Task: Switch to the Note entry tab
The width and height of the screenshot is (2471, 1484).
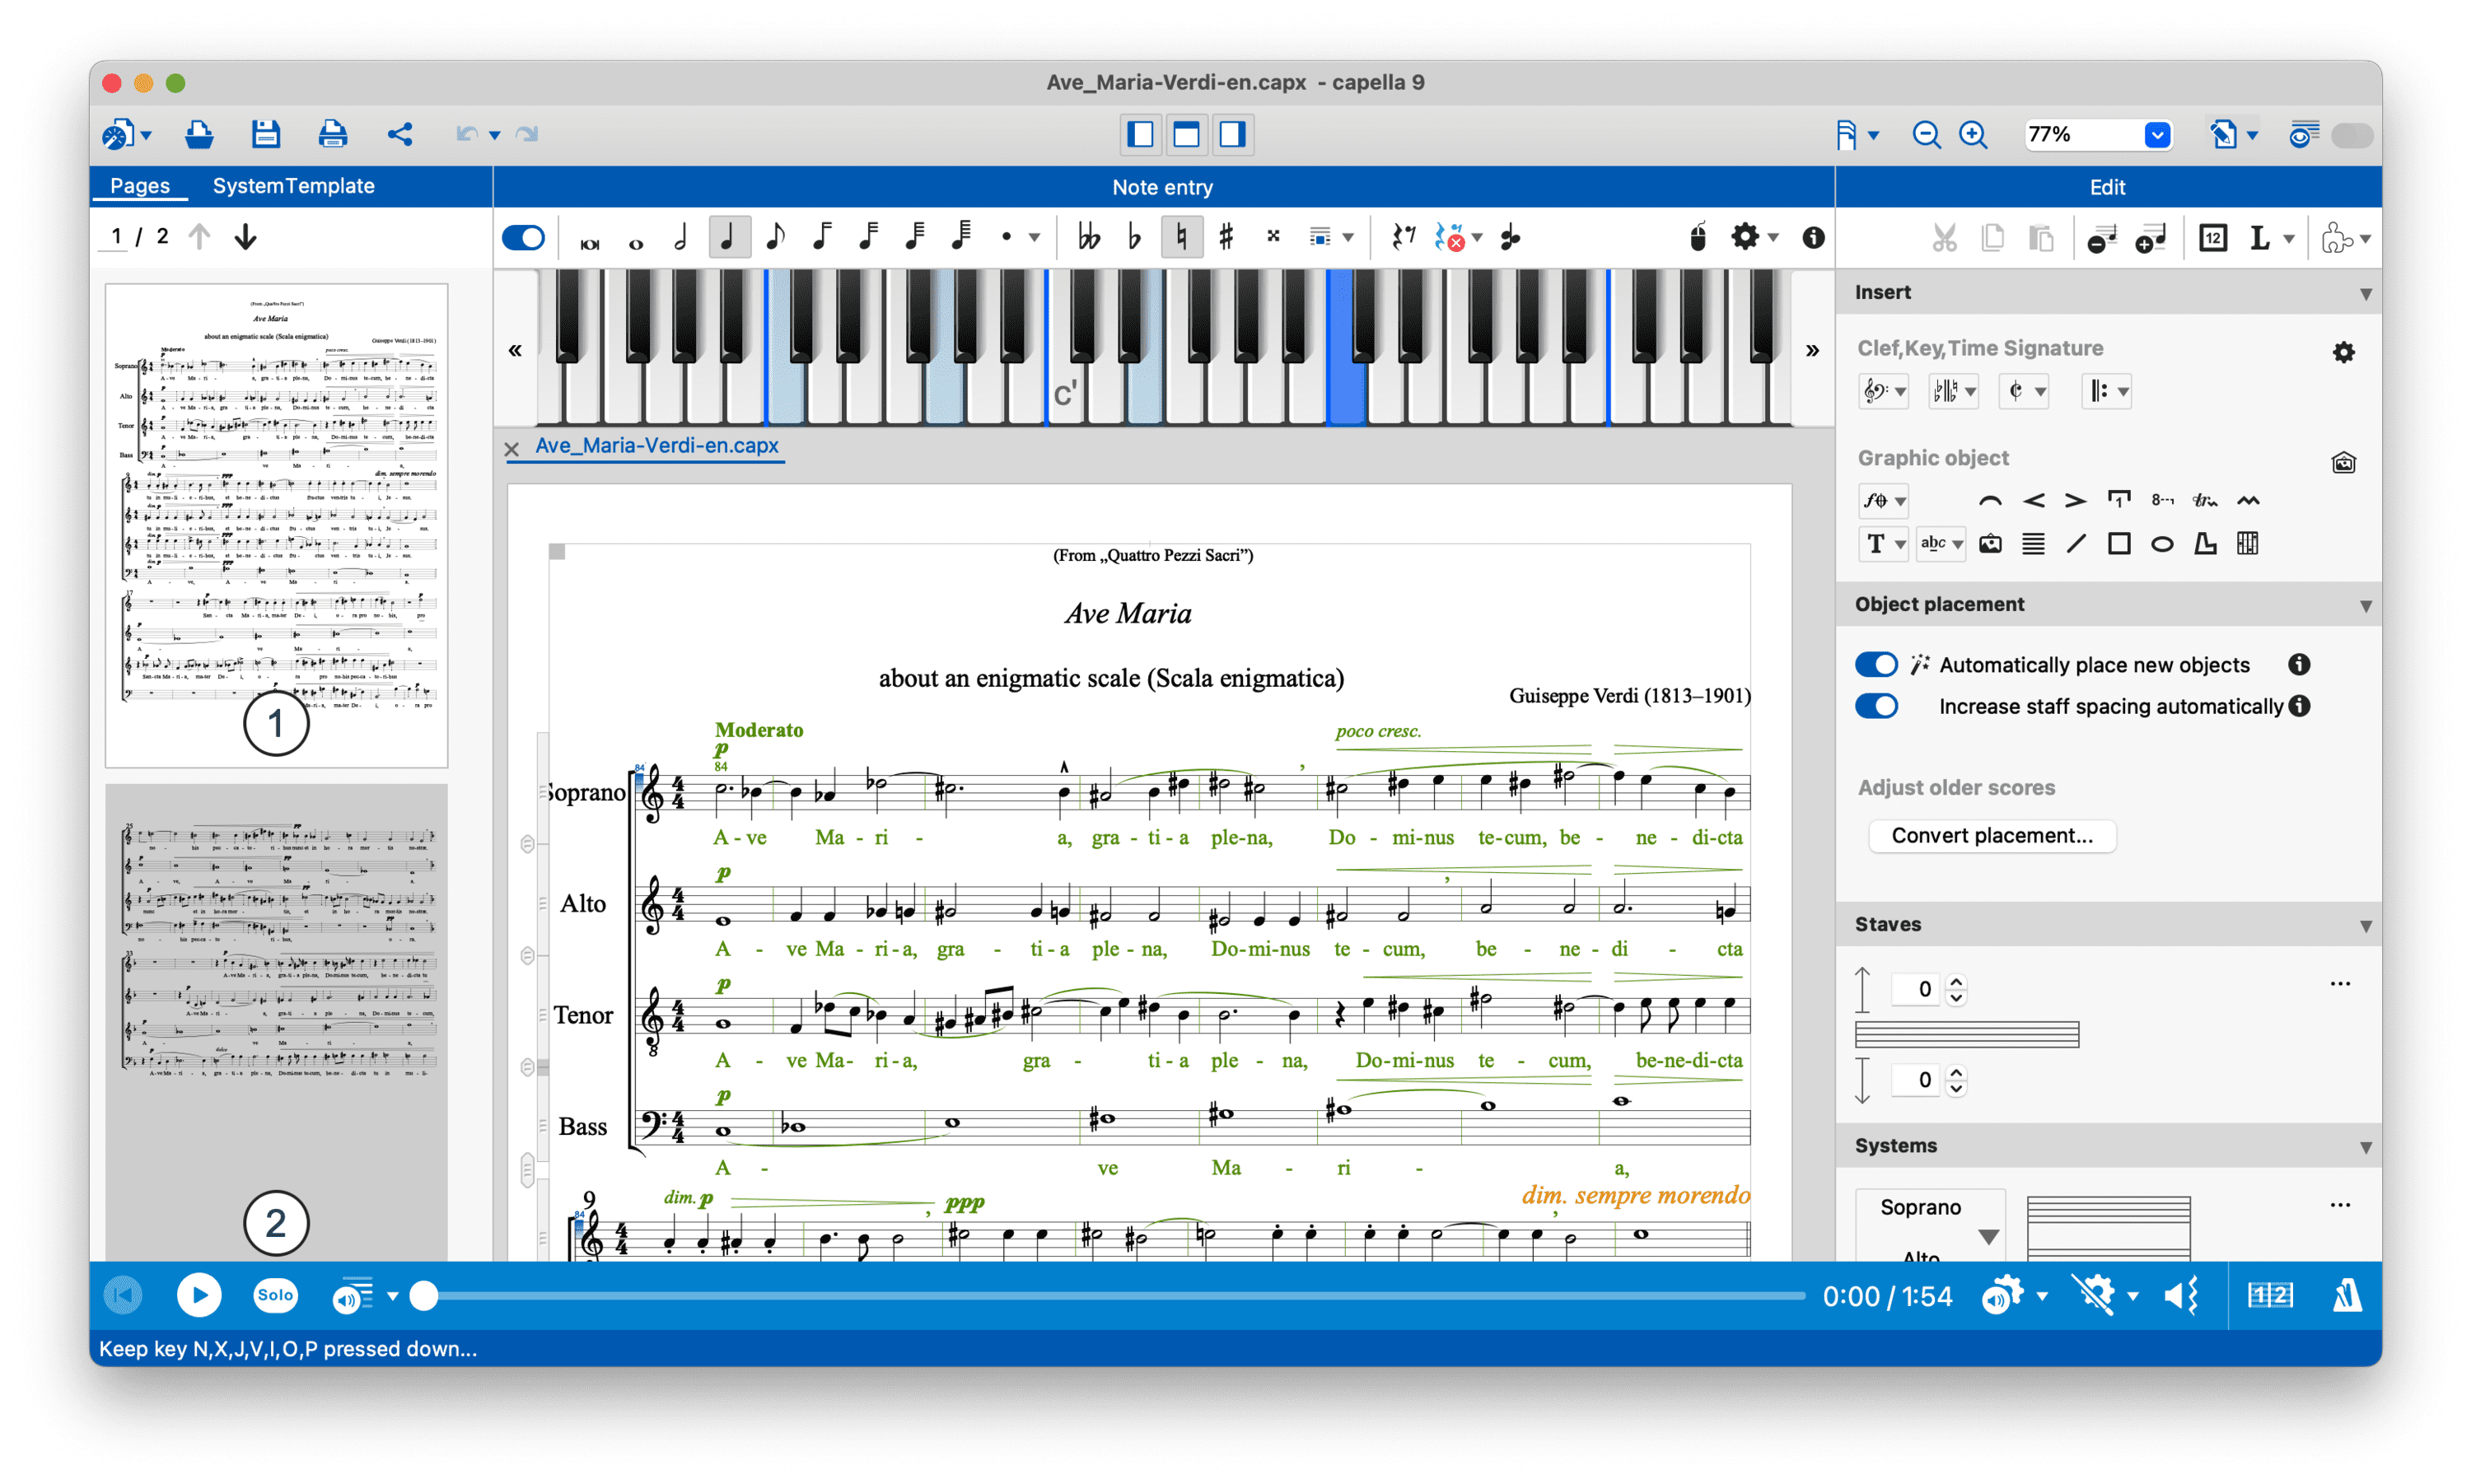Action: click(x=1165, y=185)
